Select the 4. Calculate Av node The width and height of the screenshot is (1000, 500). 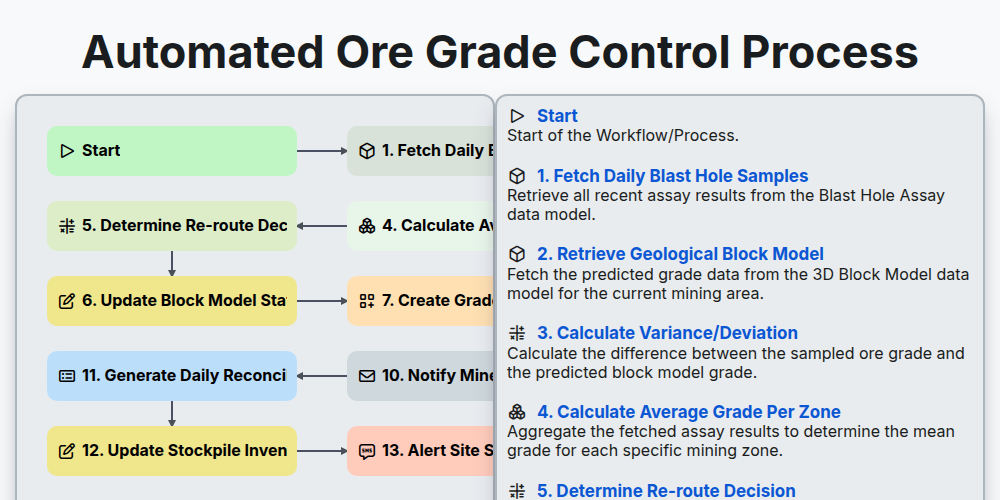pyautogui.click(x=421, y=226)
